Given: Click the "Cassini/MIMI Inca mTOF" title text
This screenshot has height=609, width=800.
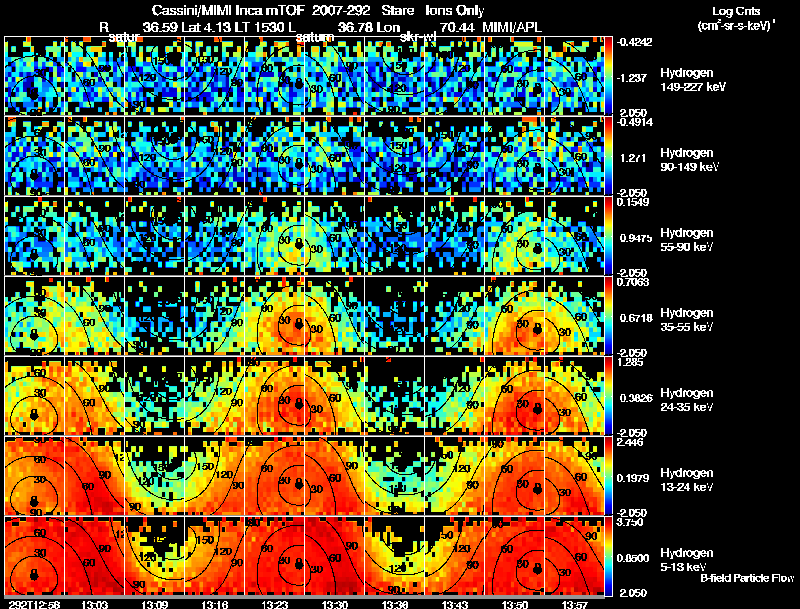Looking at the screenshot, I should click(x=228, y=11).
